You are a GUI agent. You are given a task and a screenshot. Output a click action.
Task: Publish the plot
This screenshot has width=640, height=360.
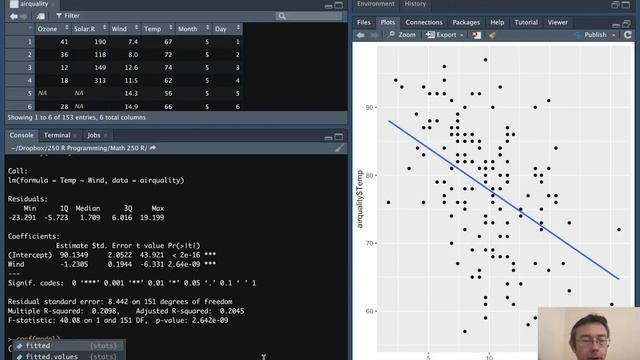tap(590, 35)
